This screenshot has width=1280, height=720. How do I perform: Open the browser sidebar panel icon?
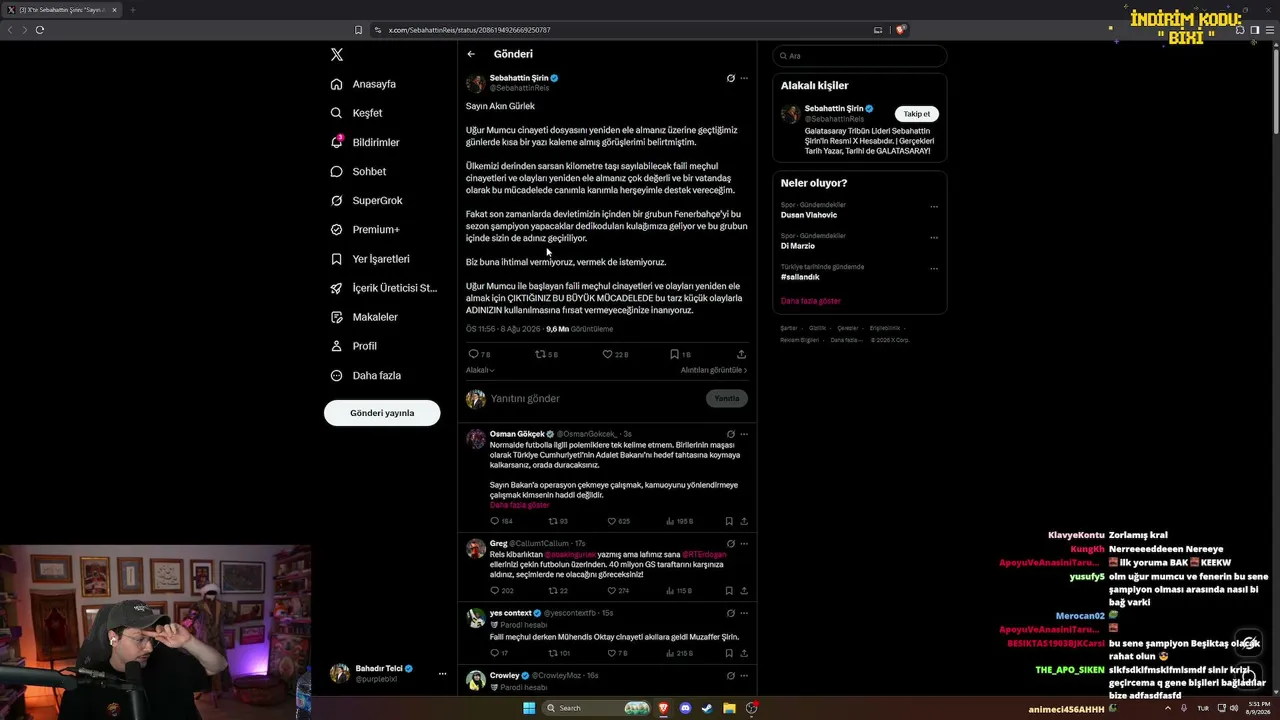pos(1255,30)
